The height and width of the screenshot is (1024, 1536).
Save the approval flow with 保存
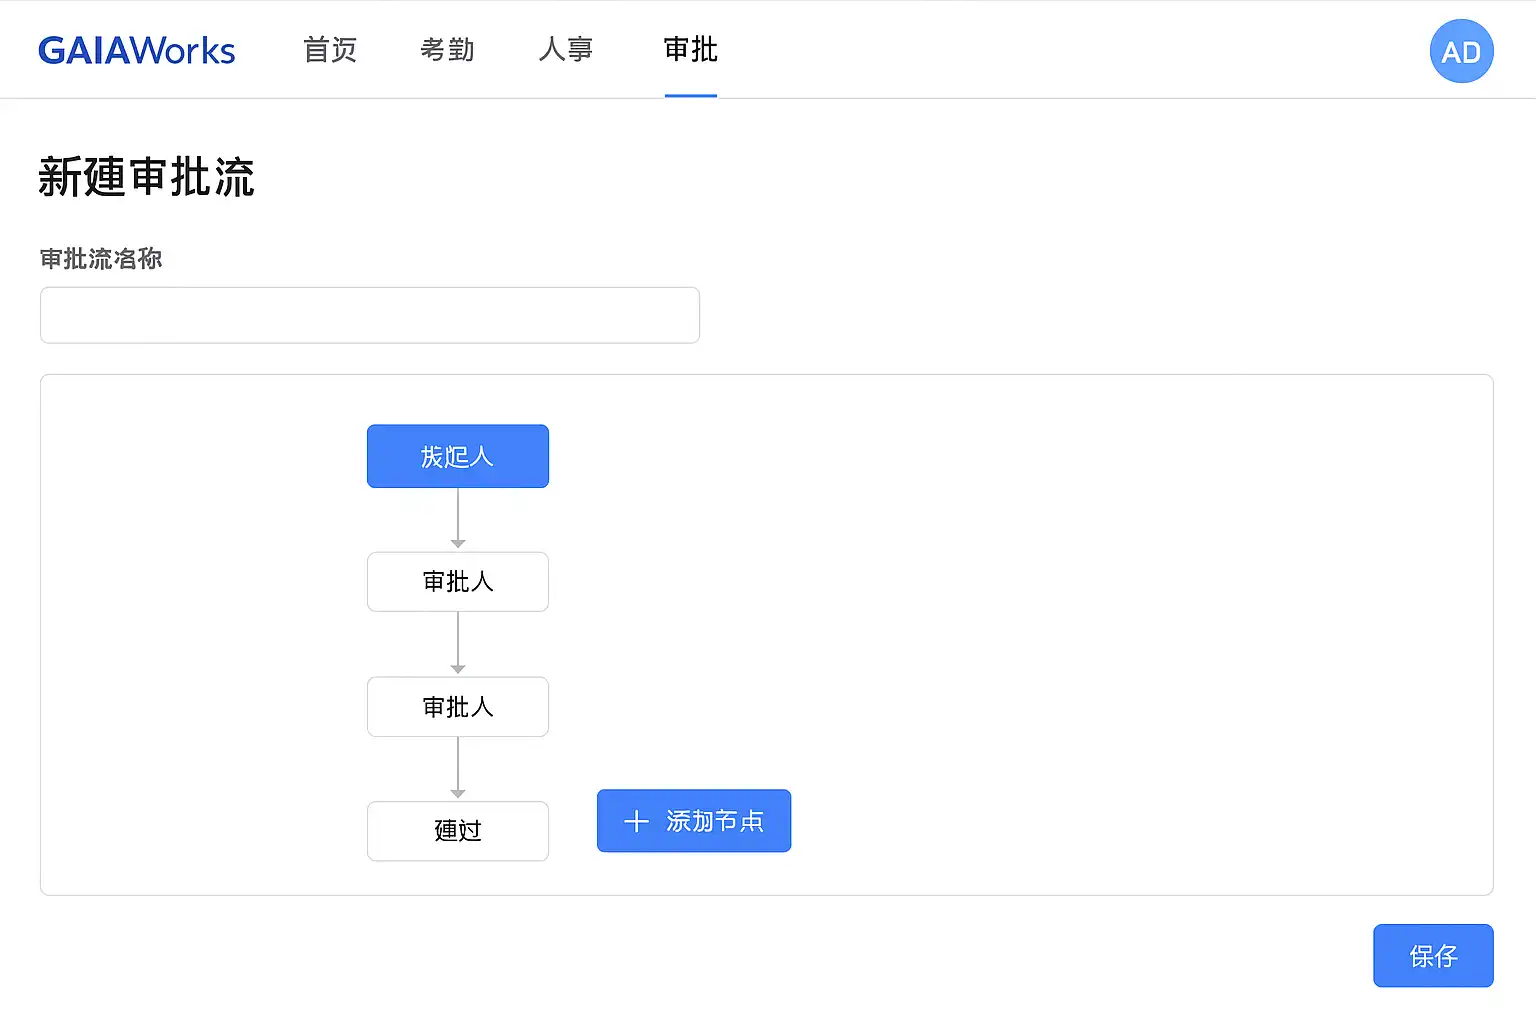click(1432, 956)
